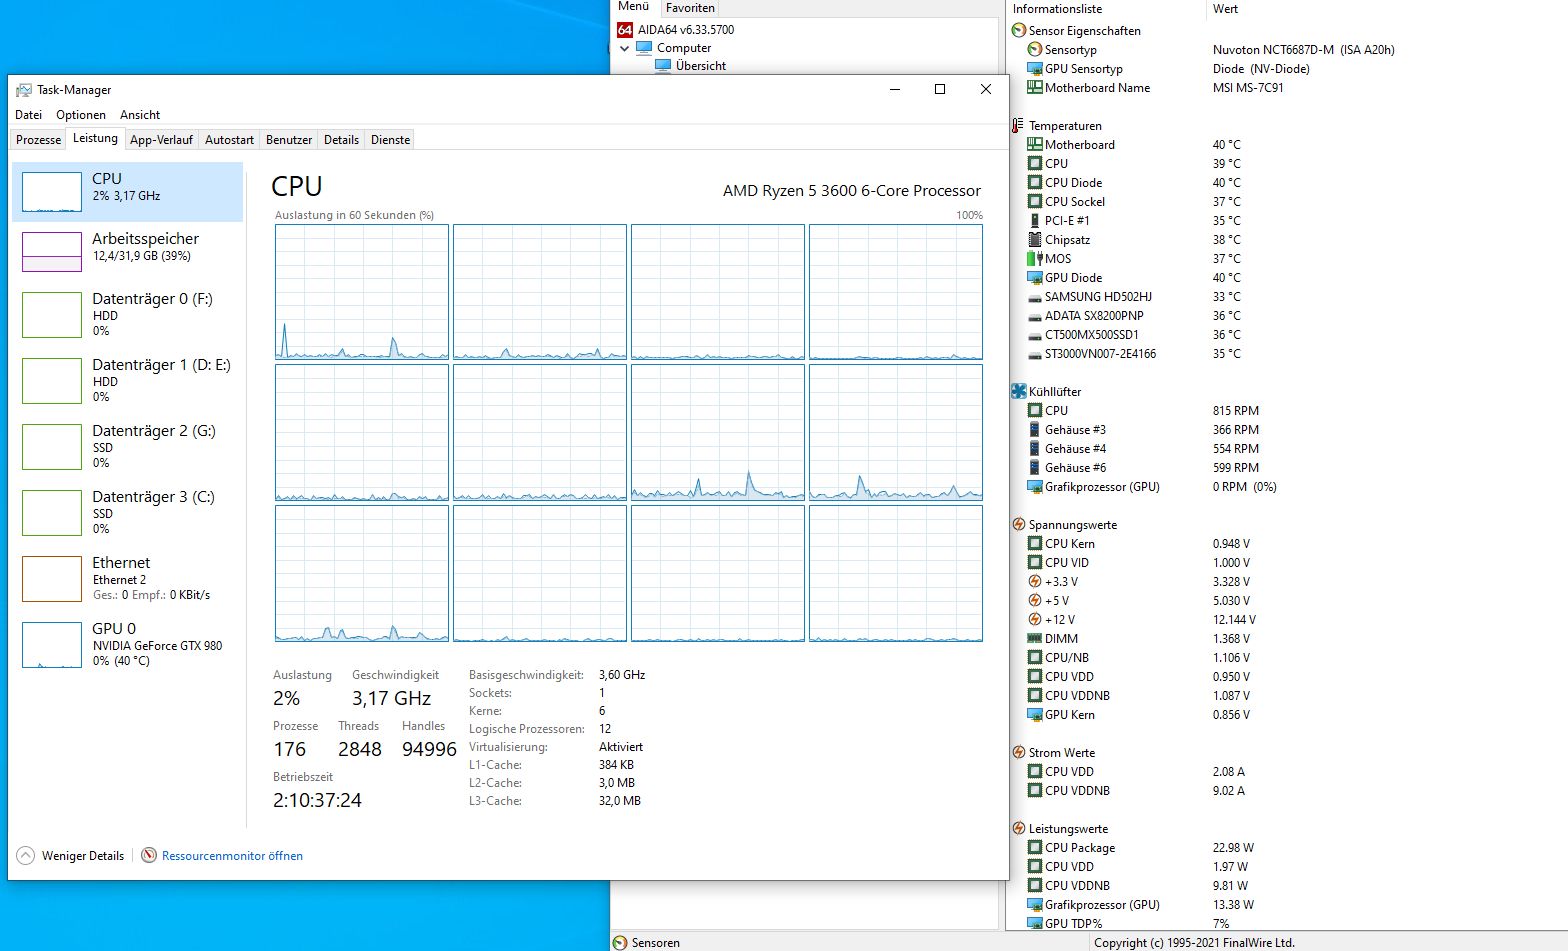Open Ressourcenmonitor öffnen link
The height and width of the screenshot is (951, 1568).
[232, 856]
